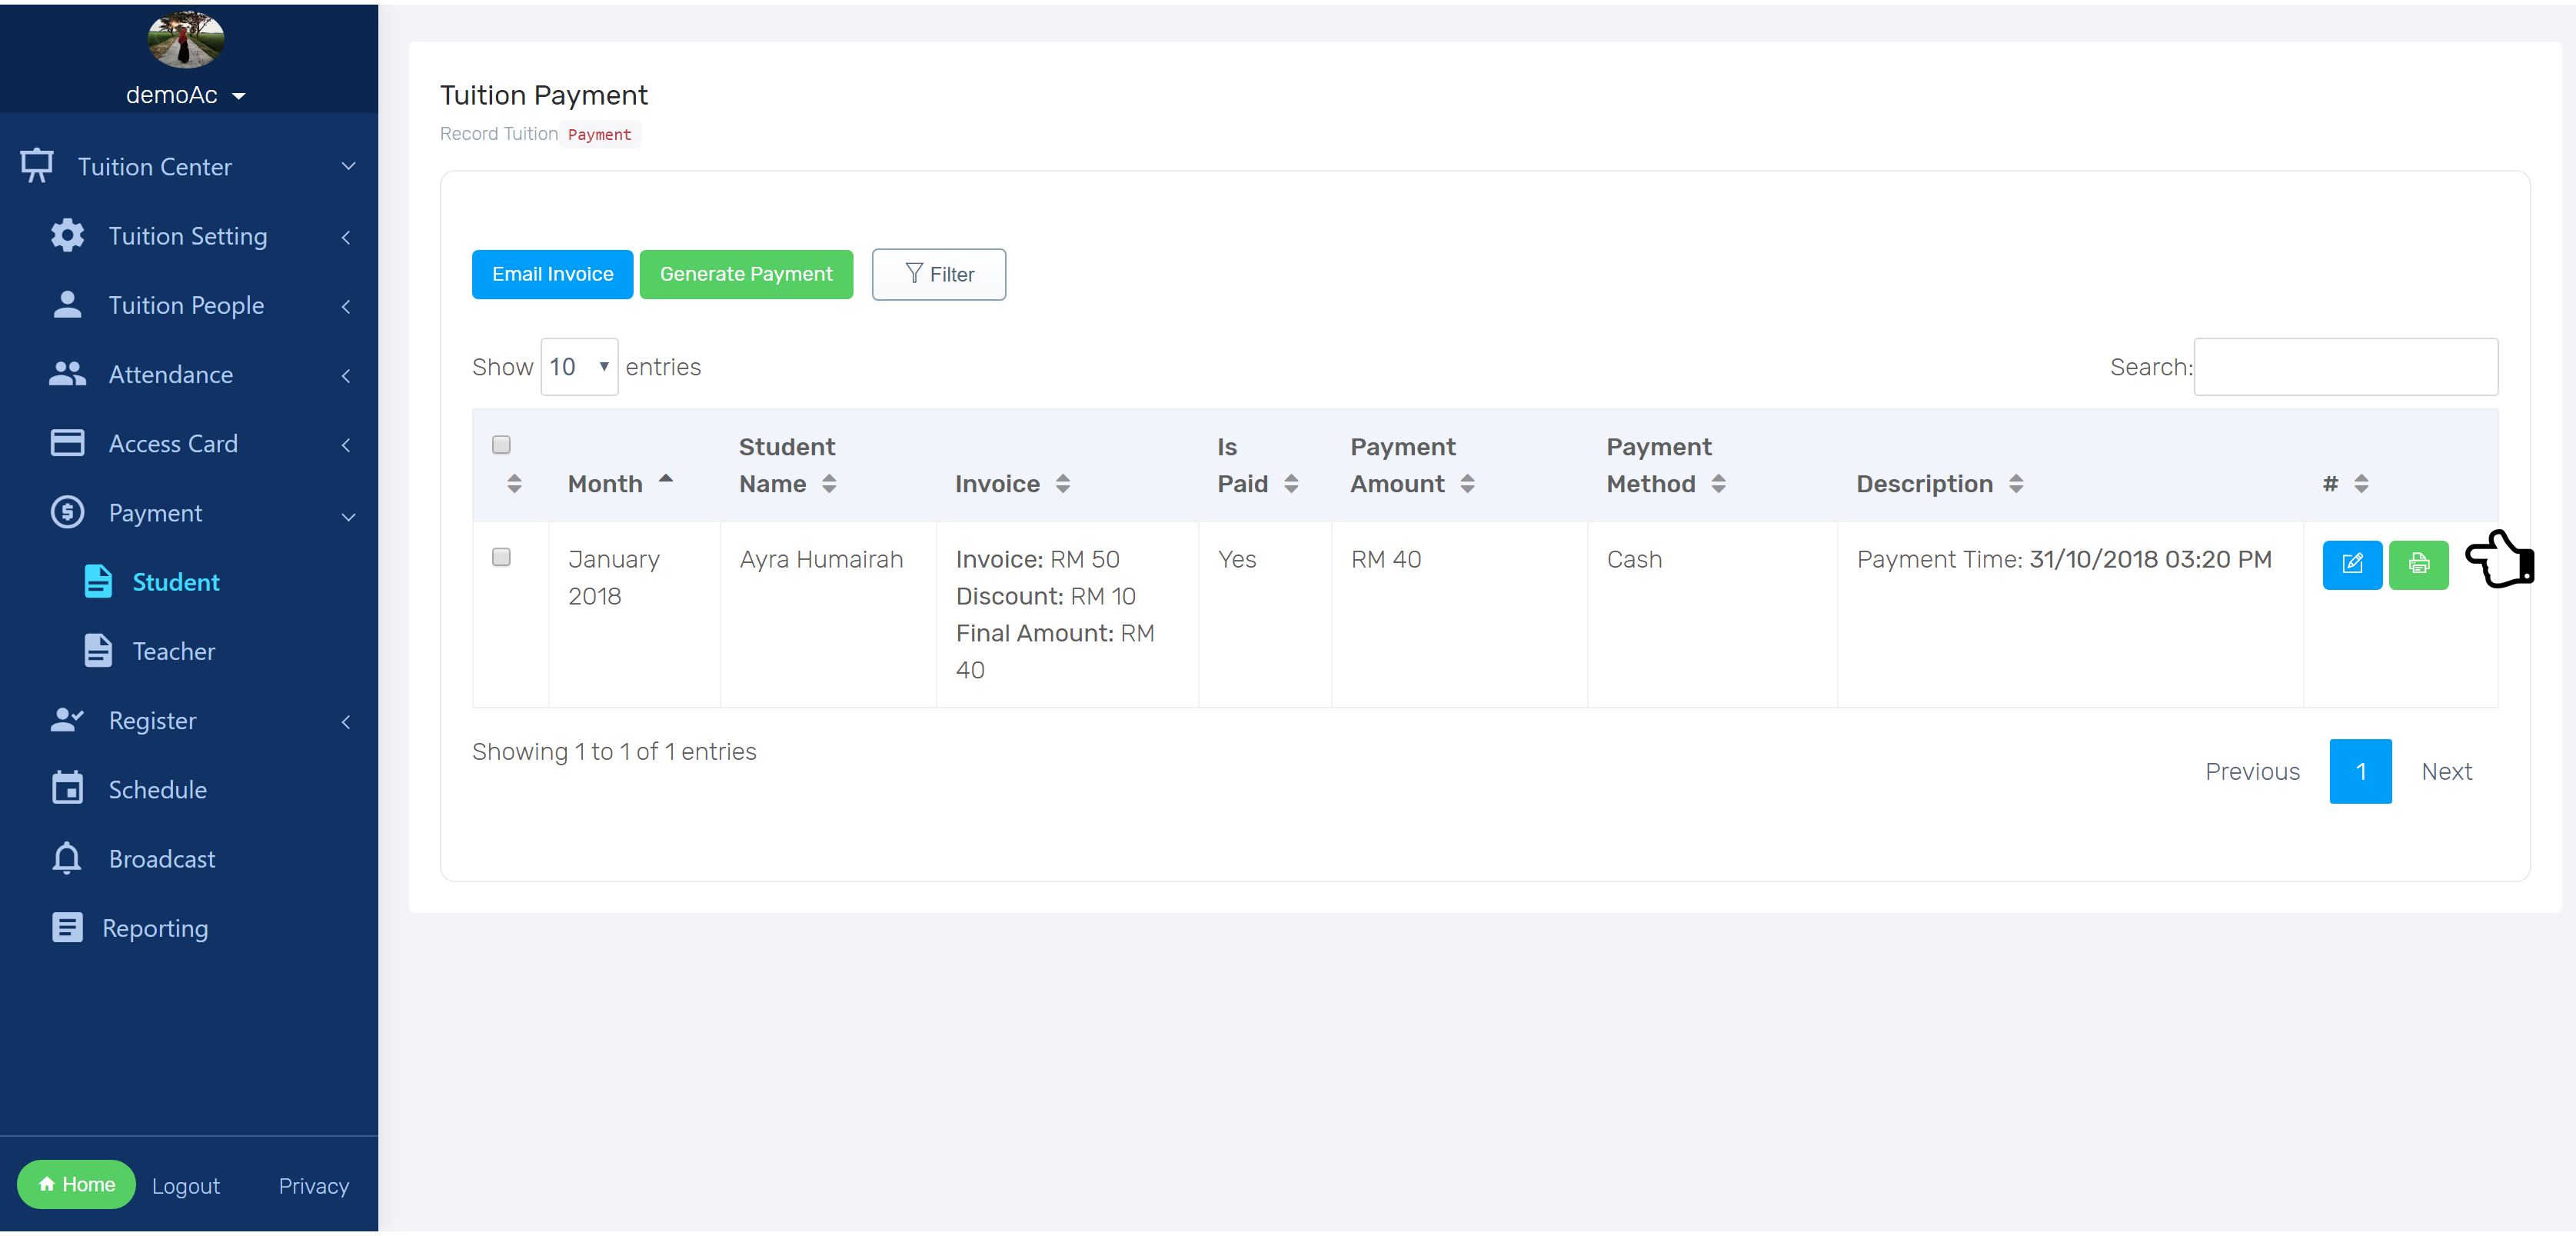This screenshot has width=2576, height=1236.
Task: Click the Cash payment method cell
Action: (1712, 614)
